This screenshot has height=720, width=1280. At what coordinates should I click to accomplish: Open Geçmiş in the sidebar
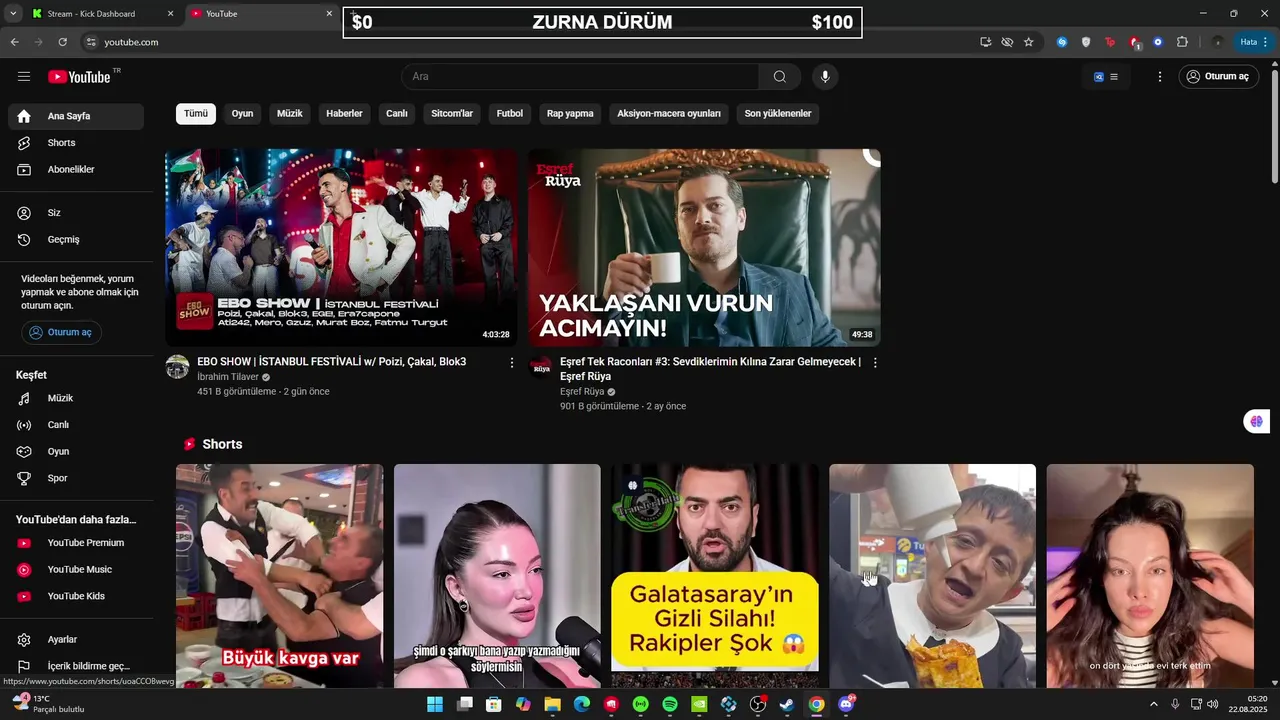tap(76, 240)
